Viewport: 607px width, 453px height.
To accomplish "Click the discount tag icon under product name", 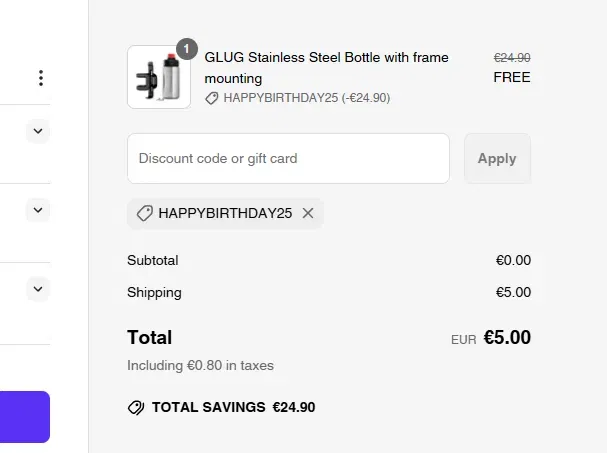I will (x=211, y=98).
